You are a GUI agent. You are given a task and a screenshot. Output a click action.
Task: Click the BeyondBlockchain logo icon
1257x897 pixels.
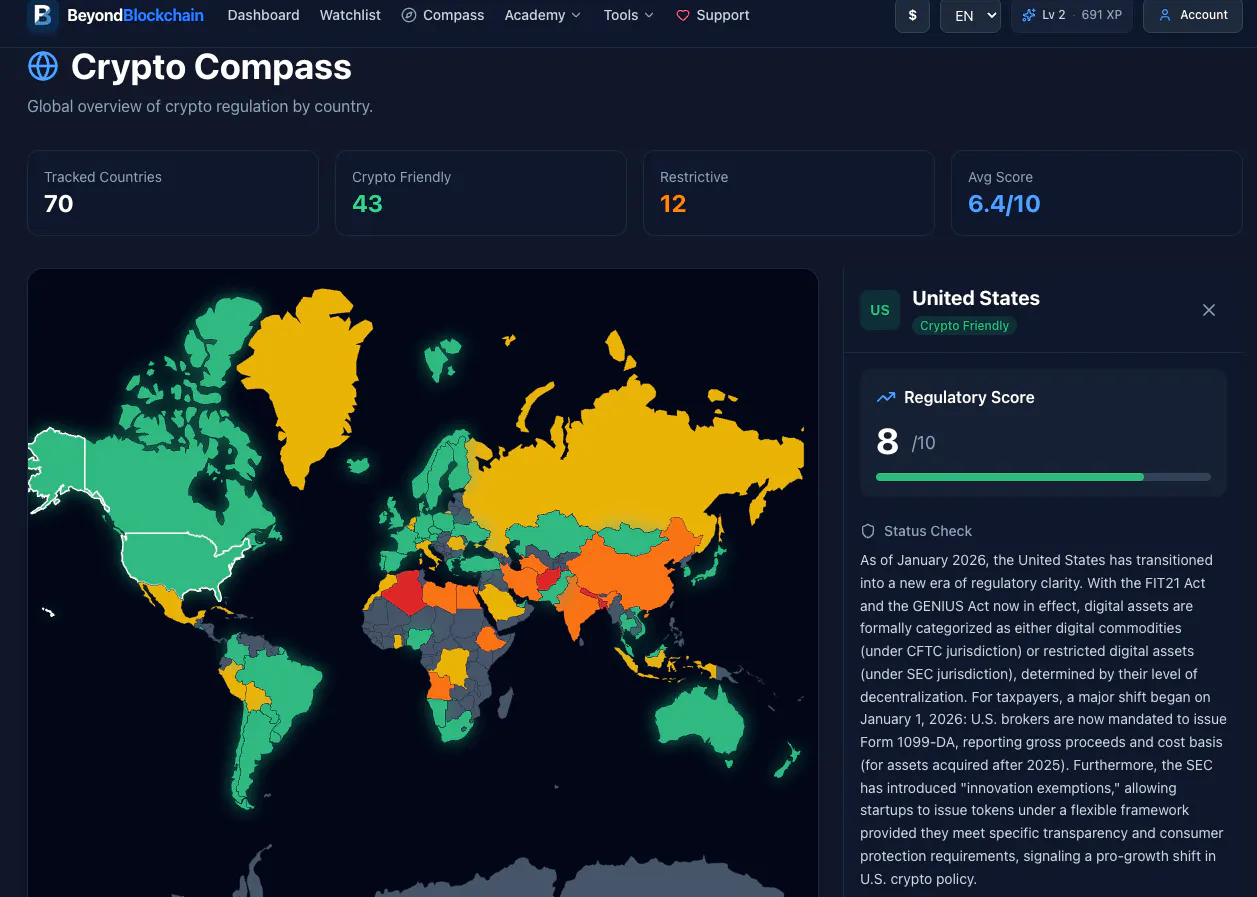pos(42,15)
